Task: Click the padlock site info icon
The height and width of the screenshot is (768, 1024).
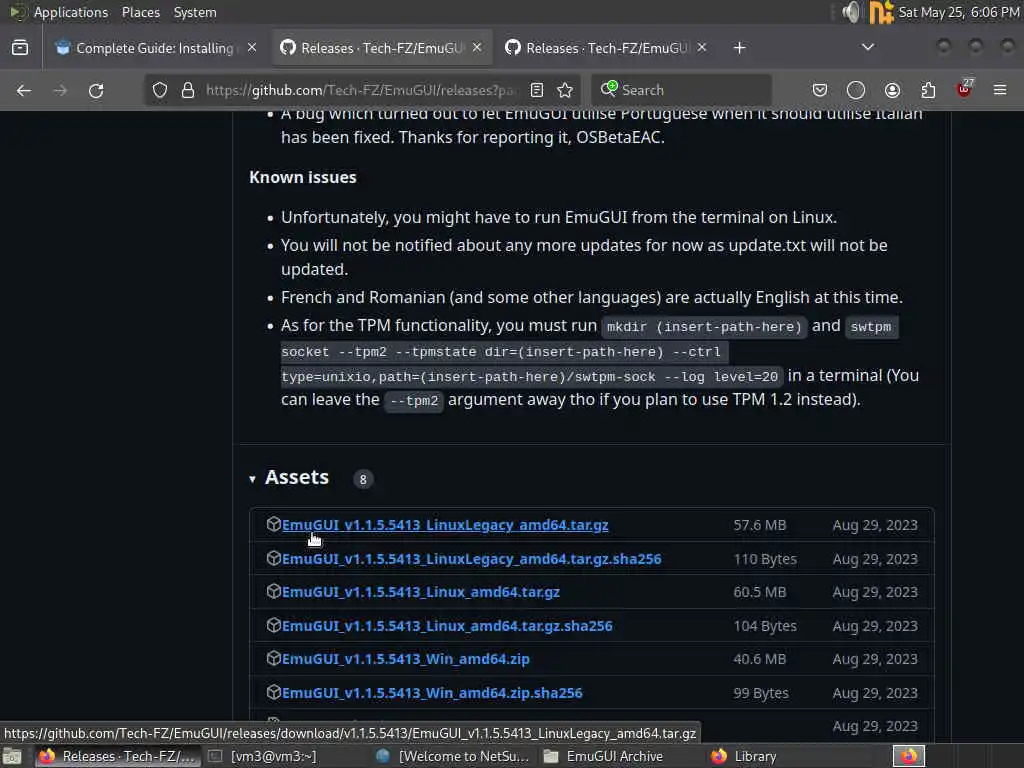Action: [187, 90]
